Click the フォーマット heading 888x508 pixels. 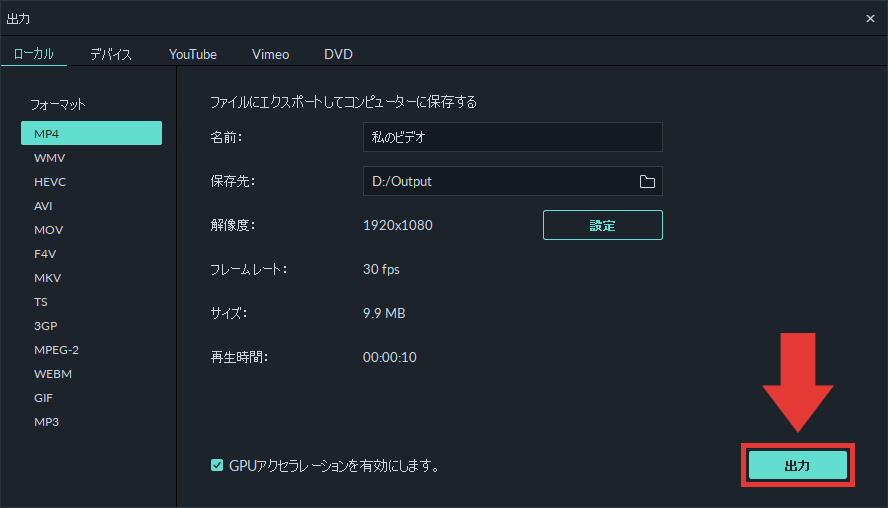58,104
